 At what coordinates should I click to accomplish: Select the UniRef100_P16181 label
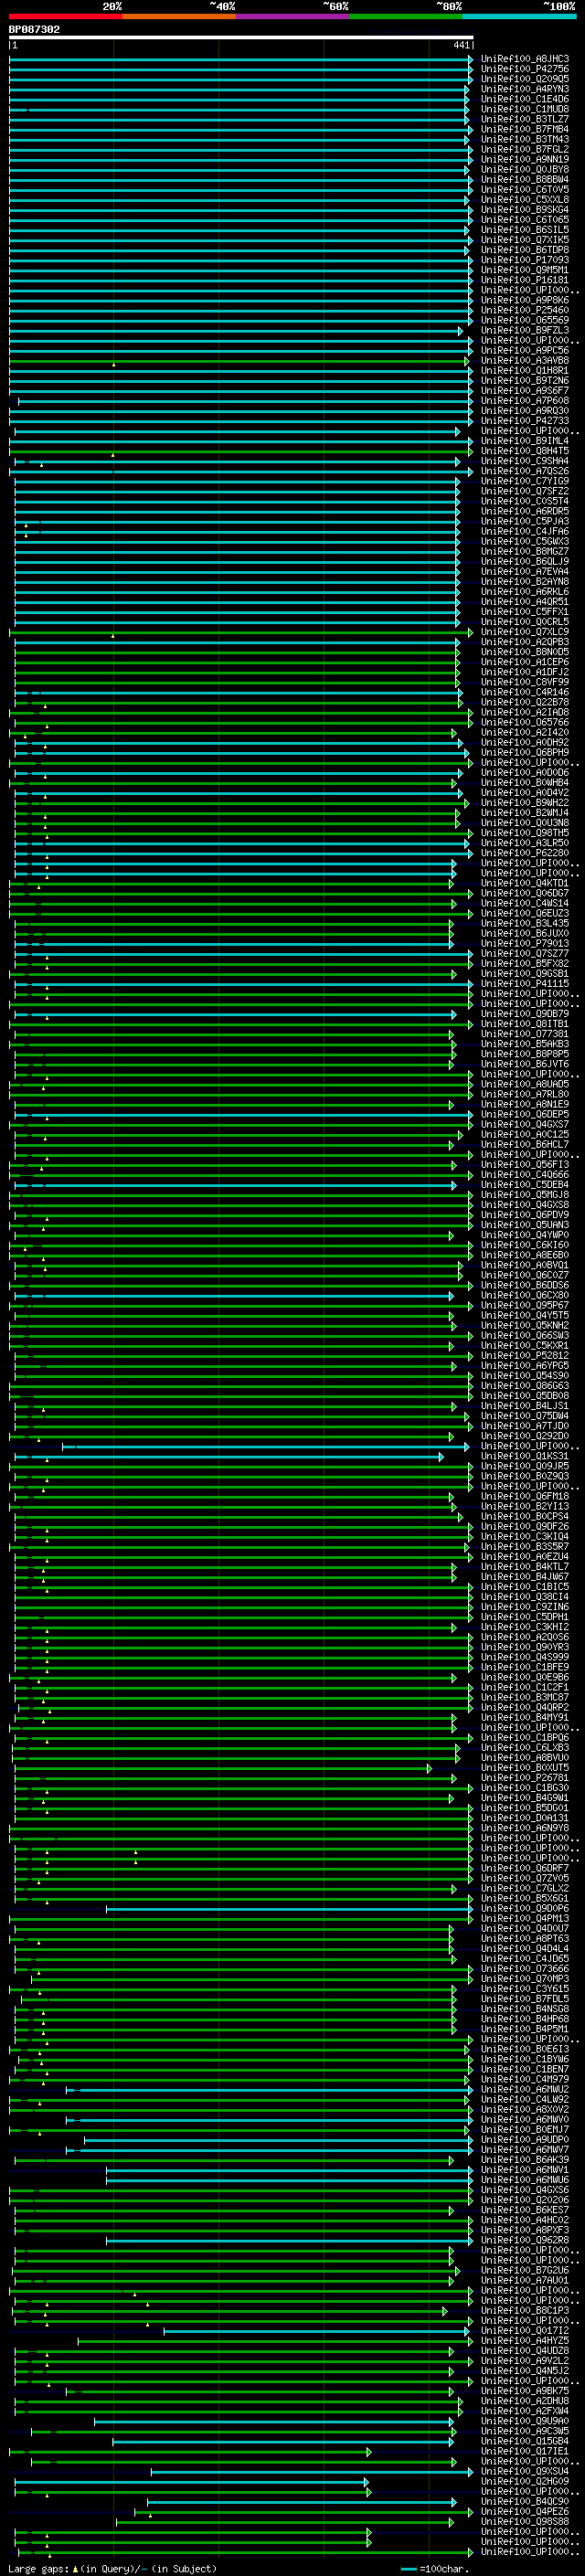click(x=525, y=280)
